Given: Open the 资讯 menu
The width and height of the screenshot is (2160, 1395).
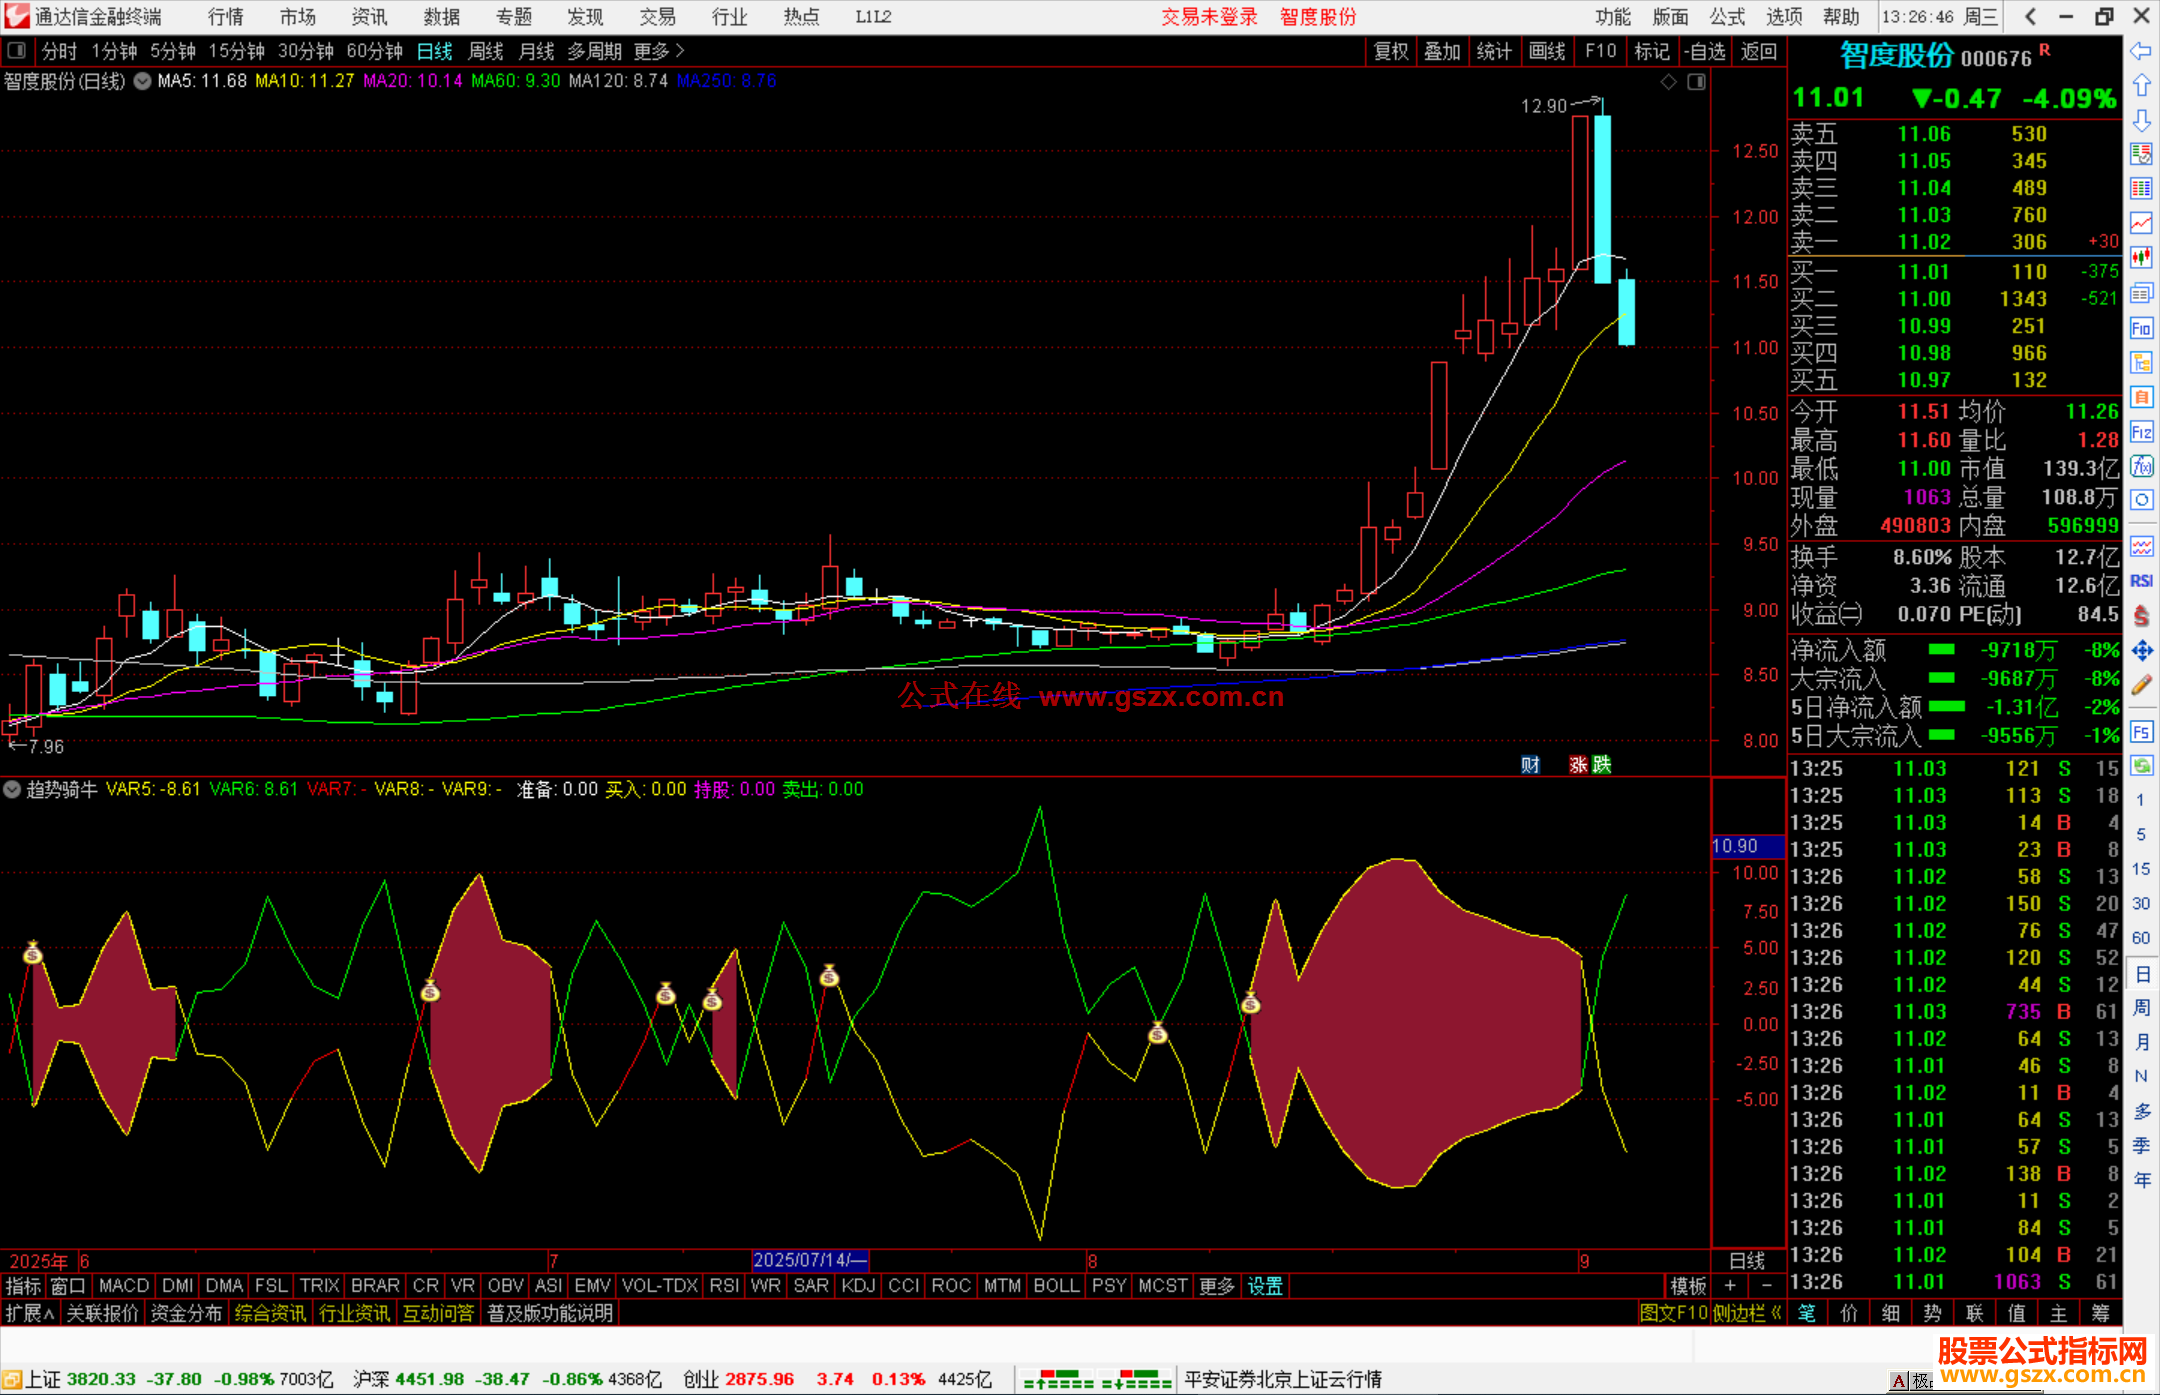Looking at the screenshot, I should 370,17.
